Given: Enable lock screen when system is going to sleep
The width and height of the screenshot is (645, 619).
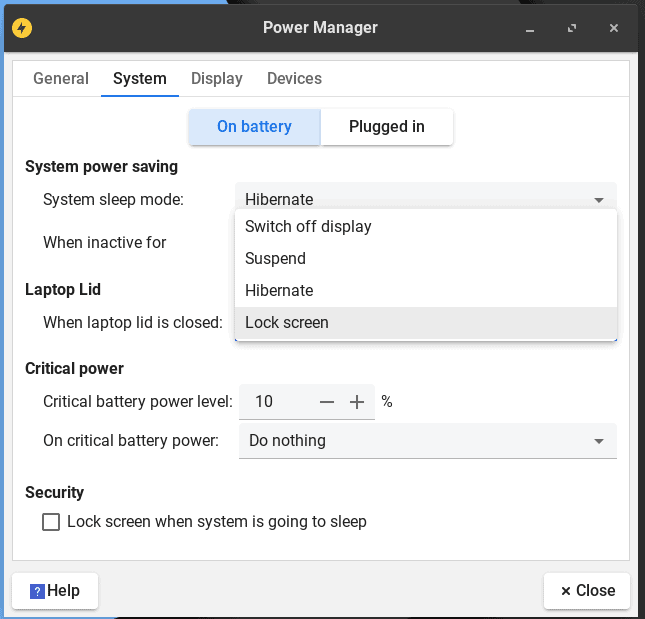Looking at the screenshot, I should click(51, 521).
